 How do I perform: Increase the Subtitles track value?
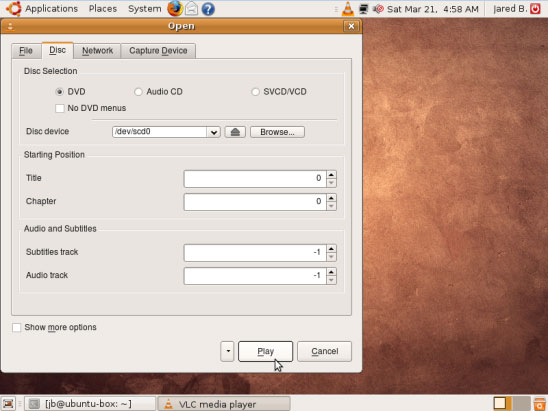coord(331,249)
